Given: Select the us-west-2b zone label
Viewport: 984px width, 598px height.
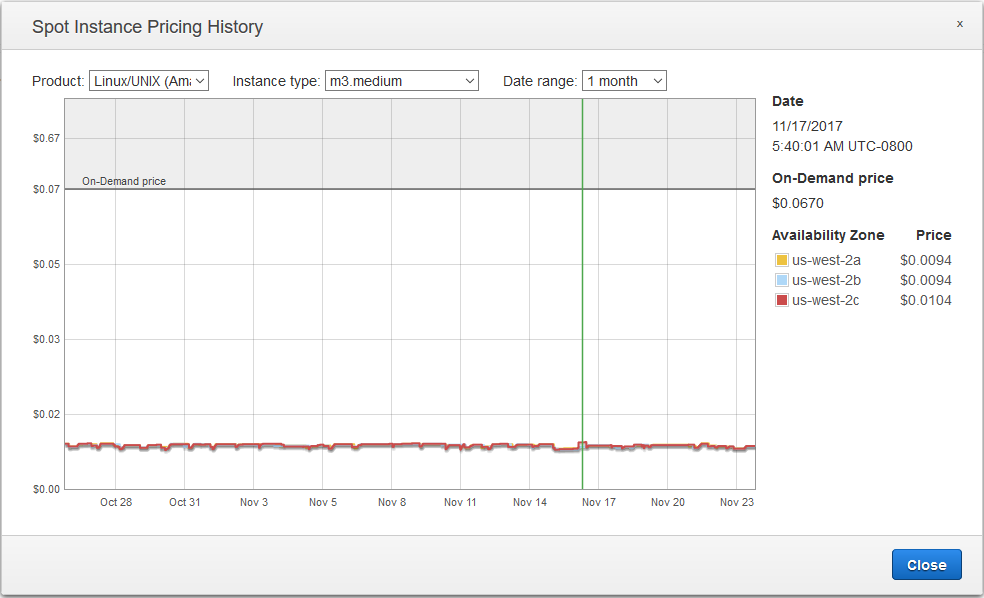Looking at the screenshot, I should [826, 280].
